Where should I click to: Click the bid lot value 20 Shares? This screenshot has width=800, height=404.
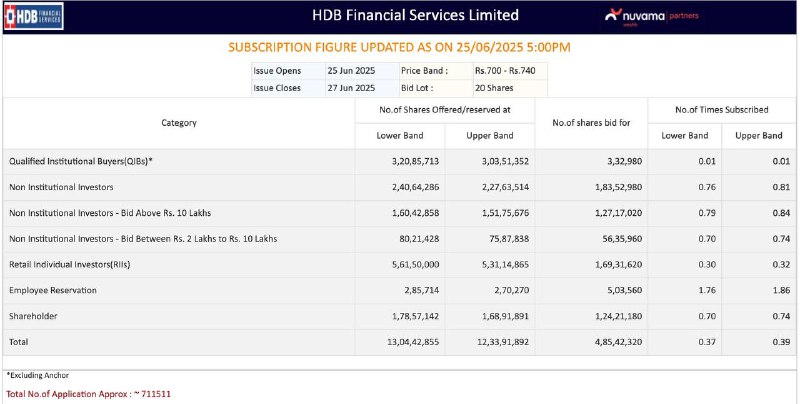[494, 88]
